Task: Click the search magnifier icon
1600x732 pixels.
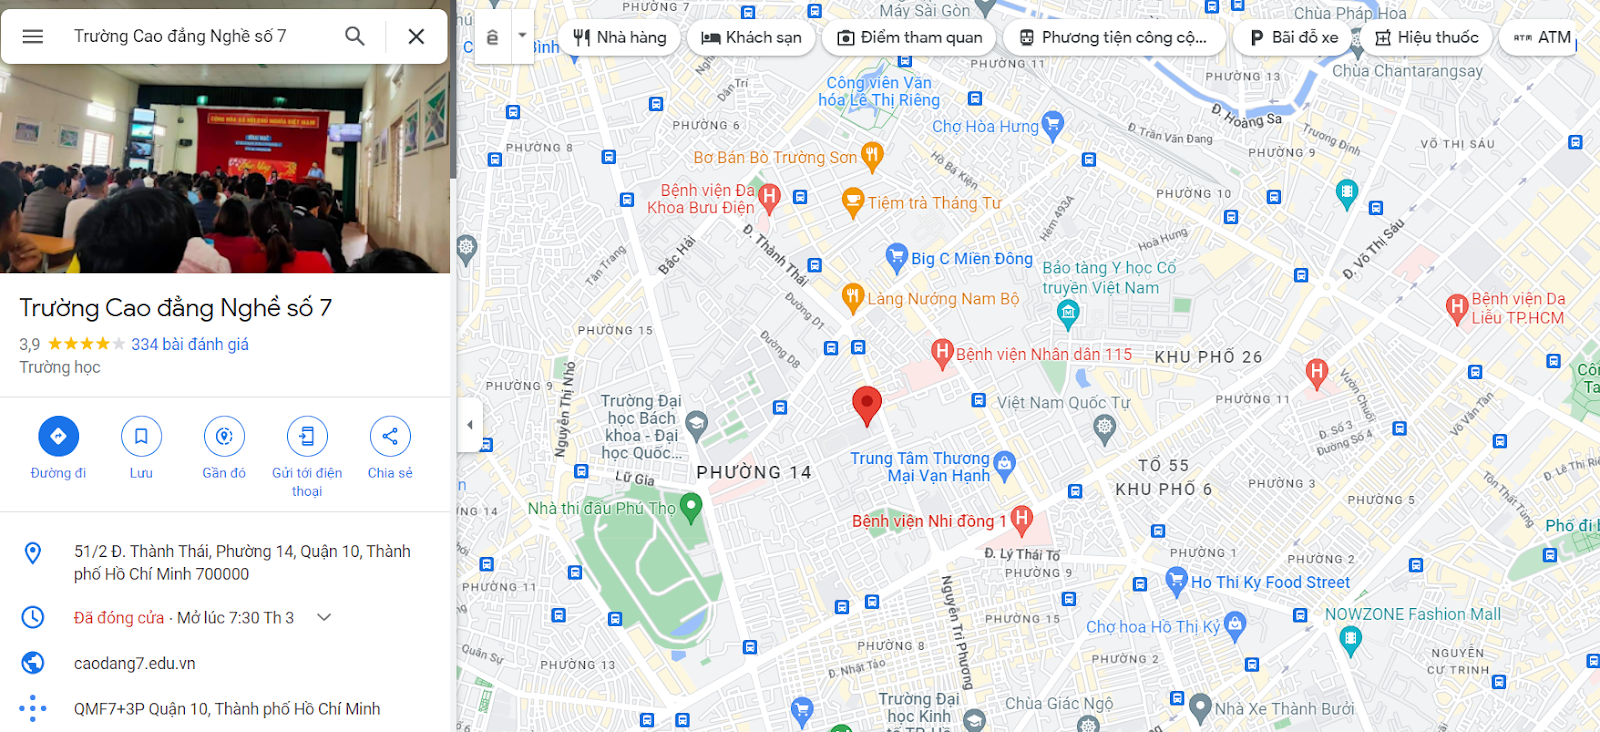Action: point(355,36)
